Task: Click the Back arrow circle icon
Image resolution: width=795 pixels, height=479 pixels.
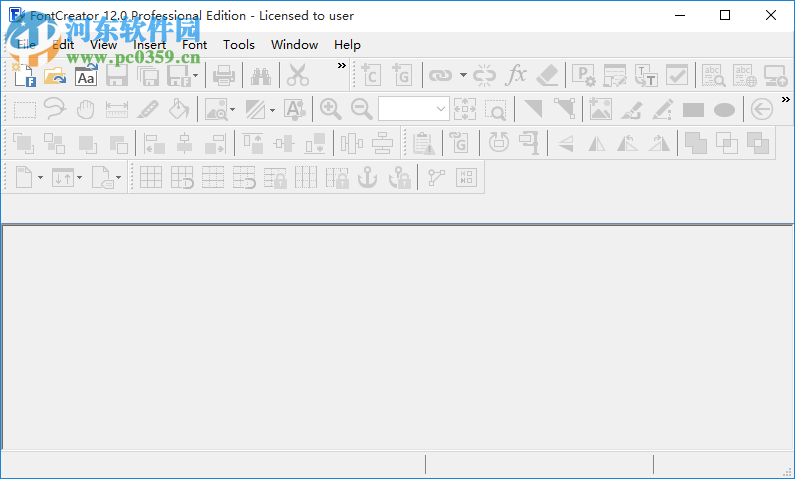Action: tap(762, 109)
